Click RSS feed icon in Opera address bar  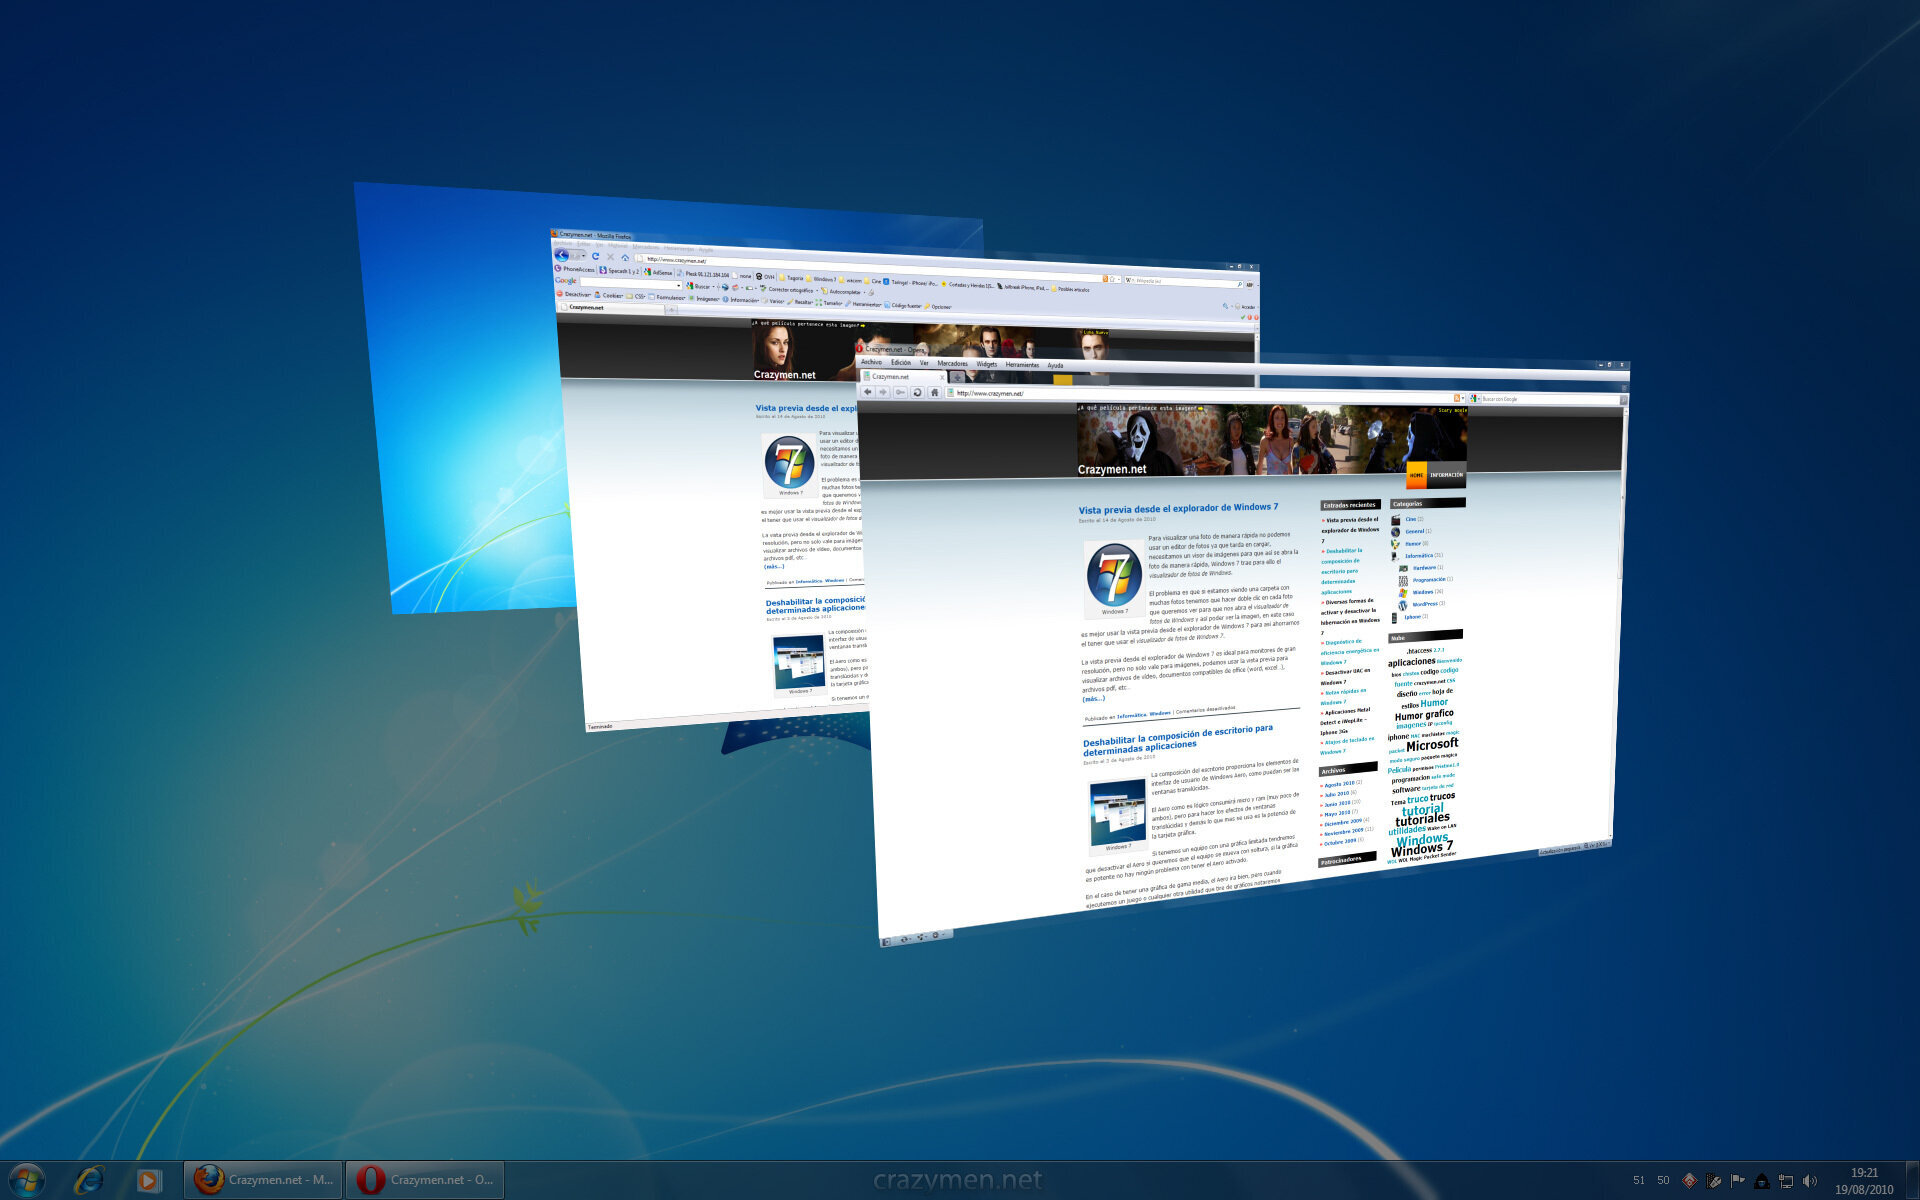[x=1456, y=398]
